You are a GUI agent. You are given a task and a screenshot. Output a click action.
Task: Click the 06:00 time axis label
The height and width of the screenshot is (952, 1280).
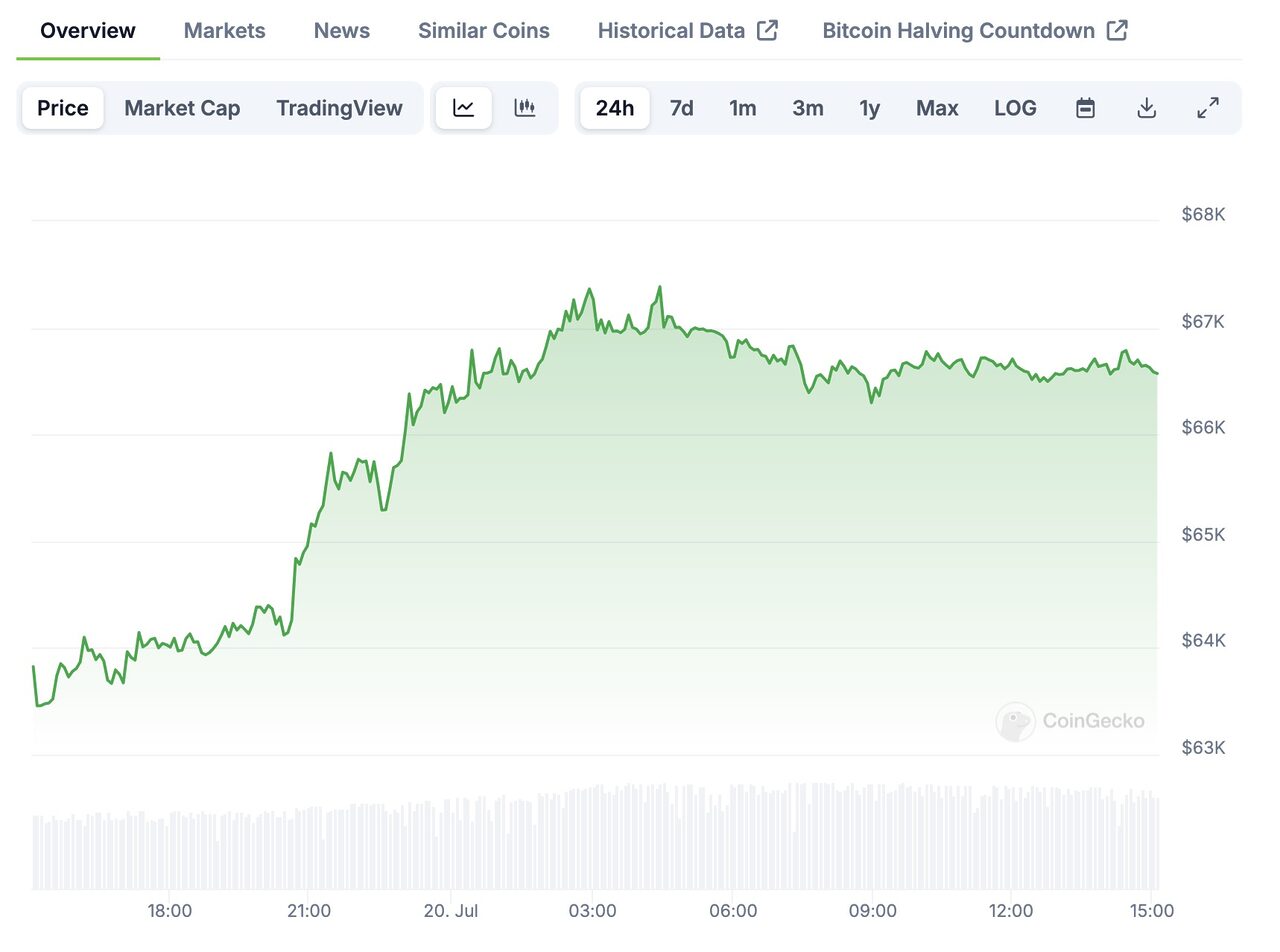pos(733,911)
